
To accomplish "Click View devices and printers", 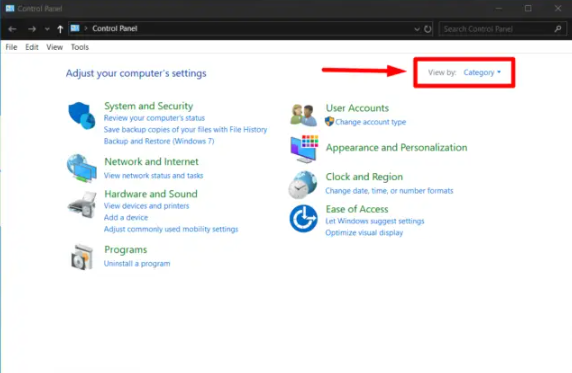I will coord(146,206).
